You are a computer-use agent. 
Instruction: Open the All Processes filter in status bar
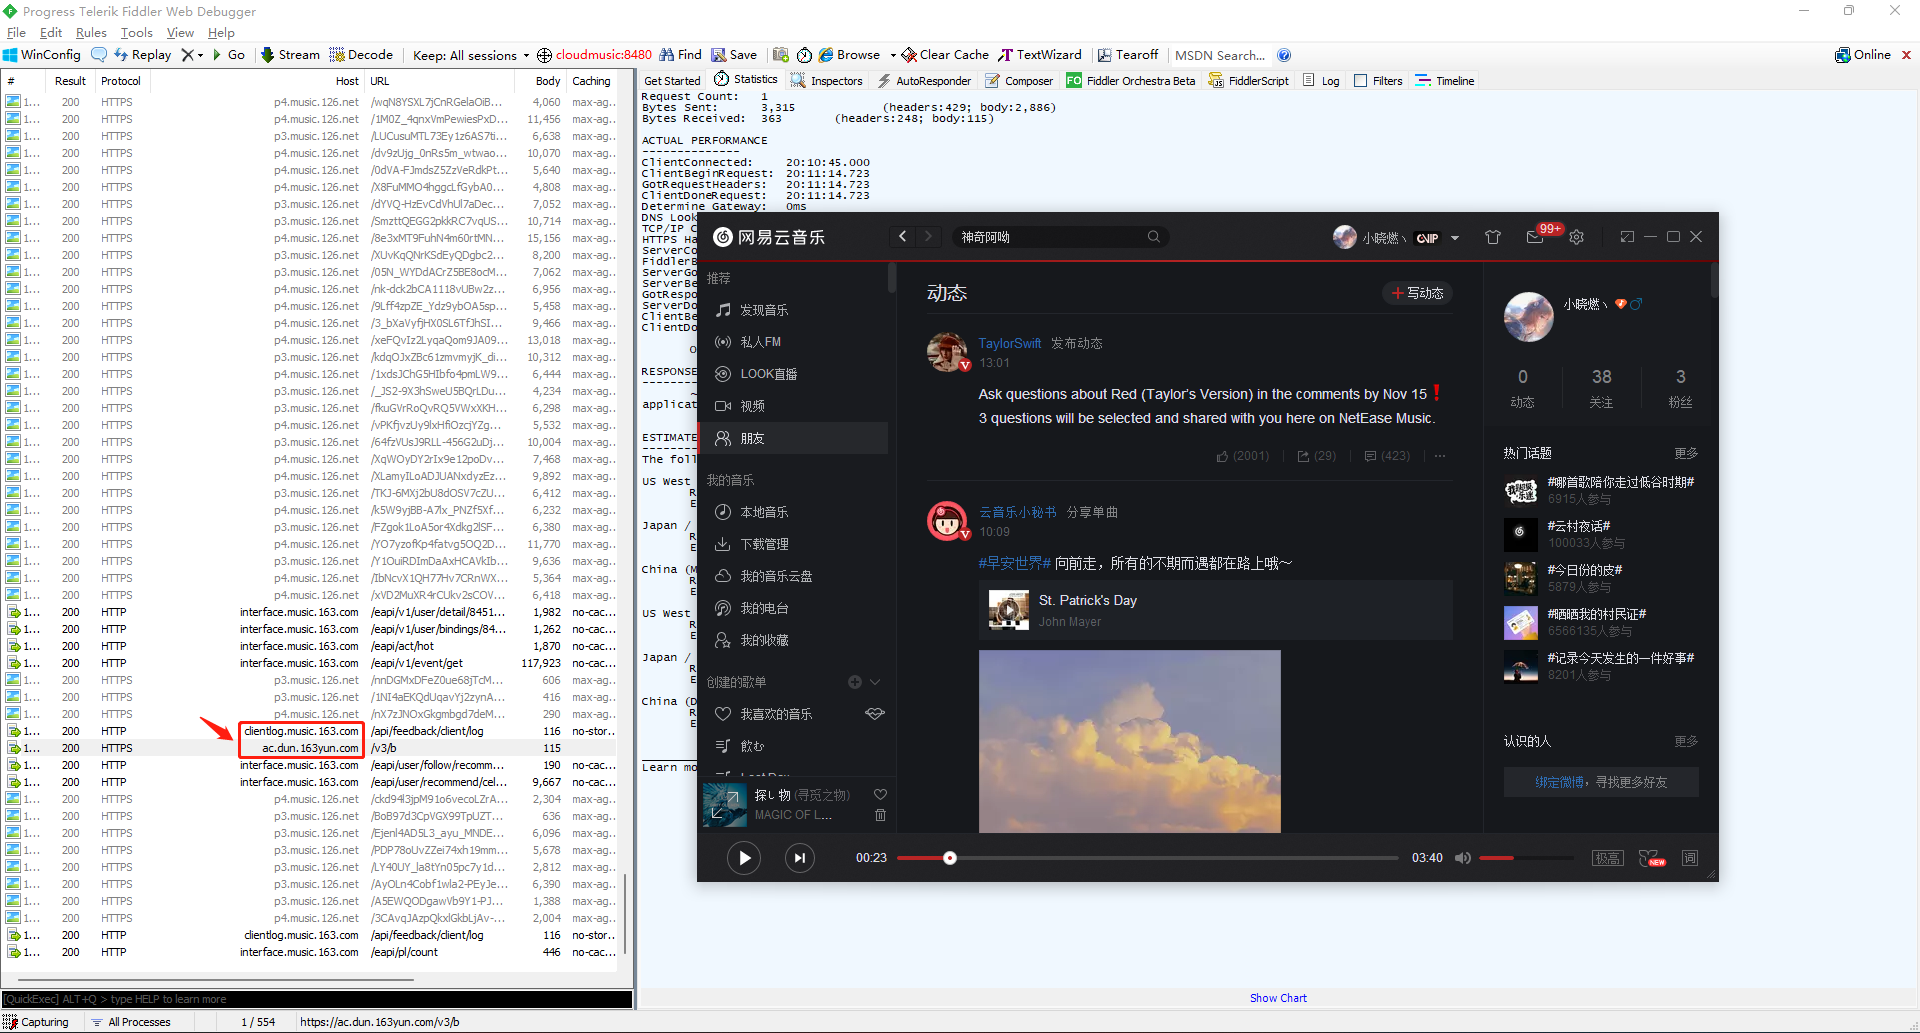pos(131,1022)
